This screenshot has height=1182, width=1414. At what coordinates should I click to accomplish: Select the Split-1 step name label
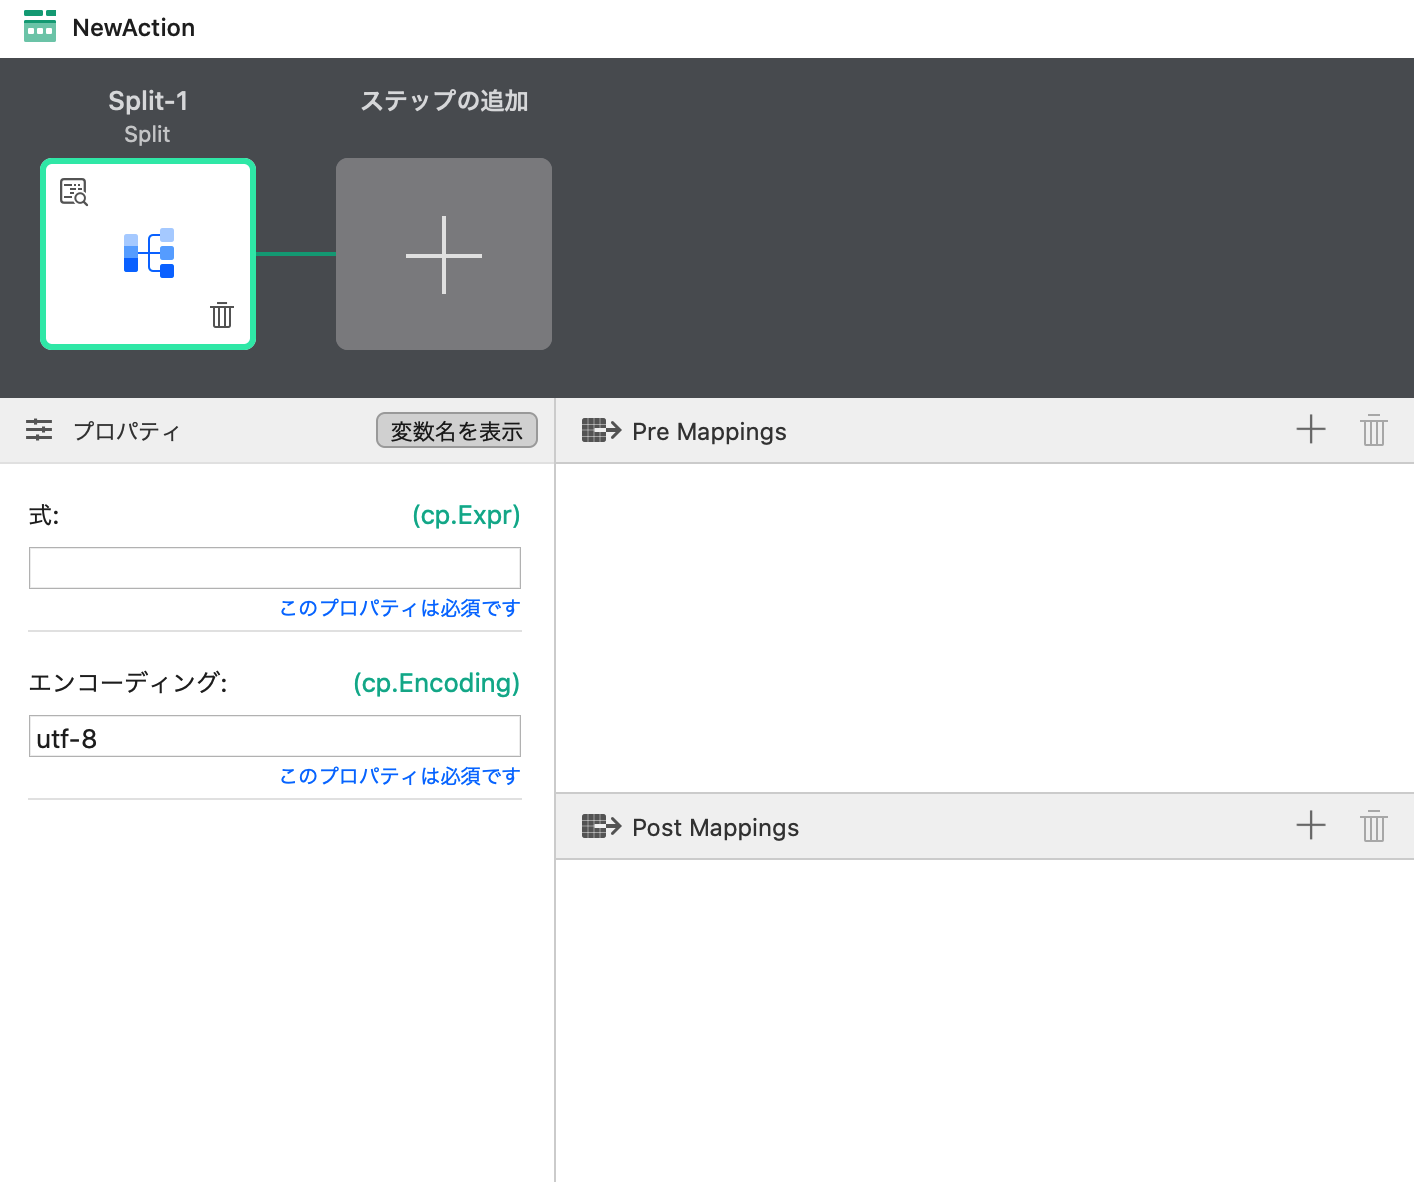point(148,101)
